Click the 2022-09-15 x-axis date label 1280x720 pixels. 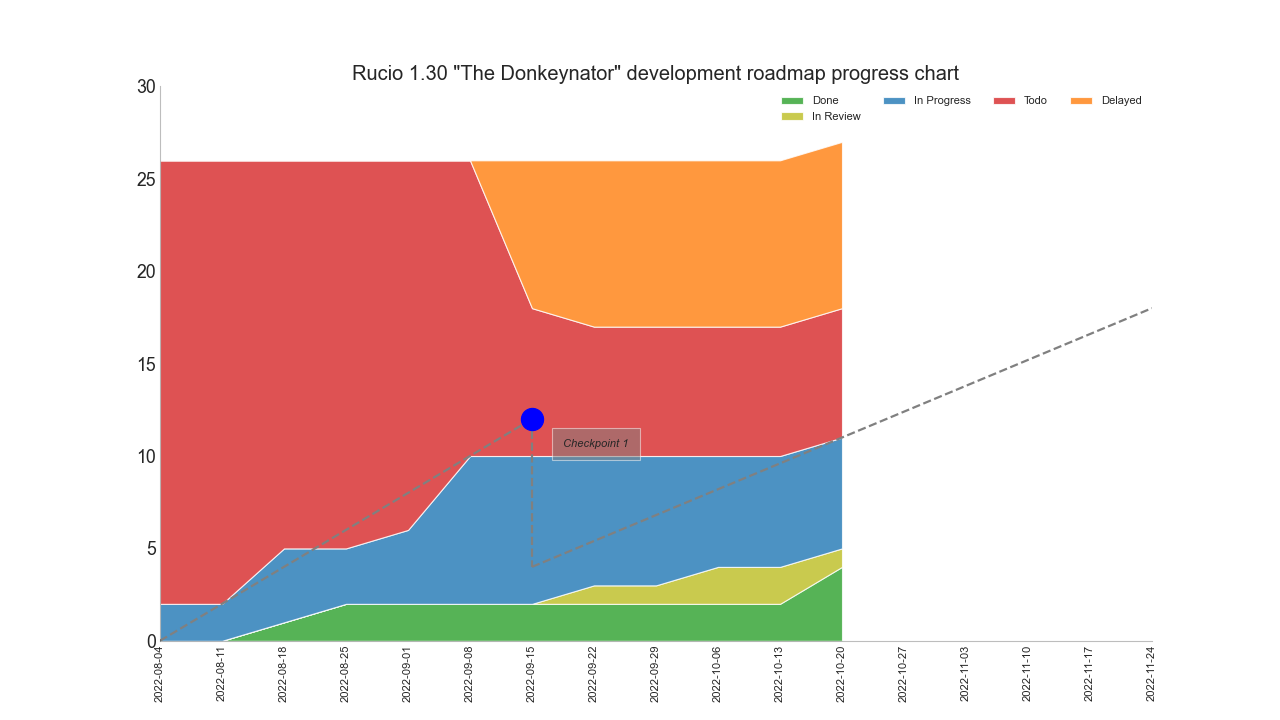531,674
